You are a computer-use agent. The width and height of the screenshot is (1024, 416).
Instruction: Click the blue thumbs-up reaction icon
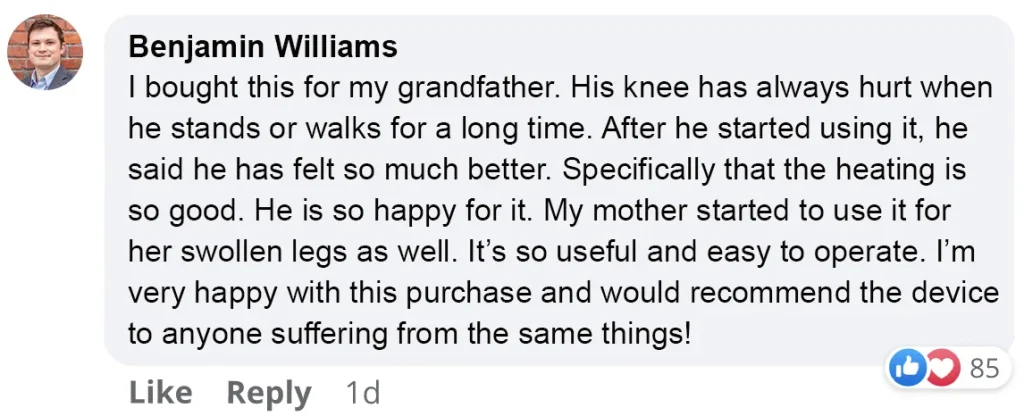[x=907, y=368]
